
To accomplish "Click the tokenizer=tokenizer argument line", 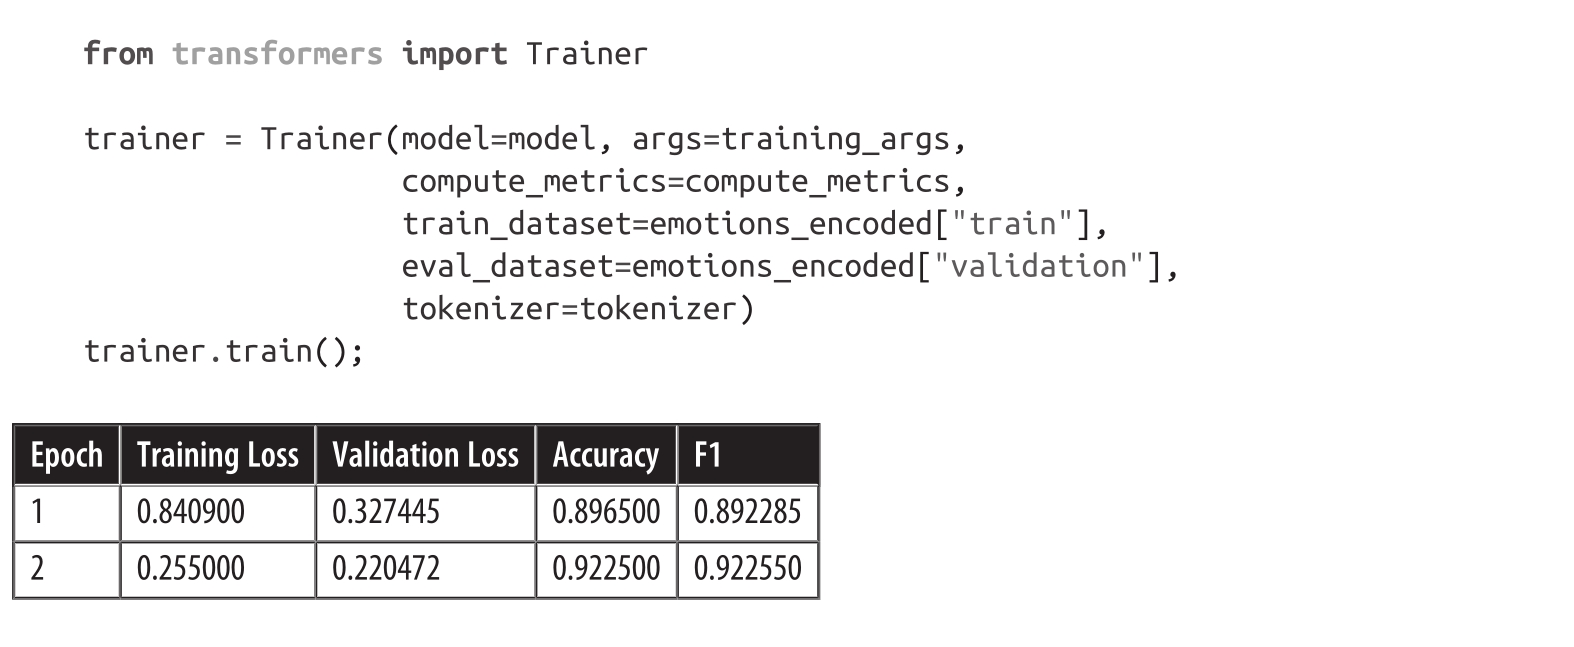I will coord(578,308).
